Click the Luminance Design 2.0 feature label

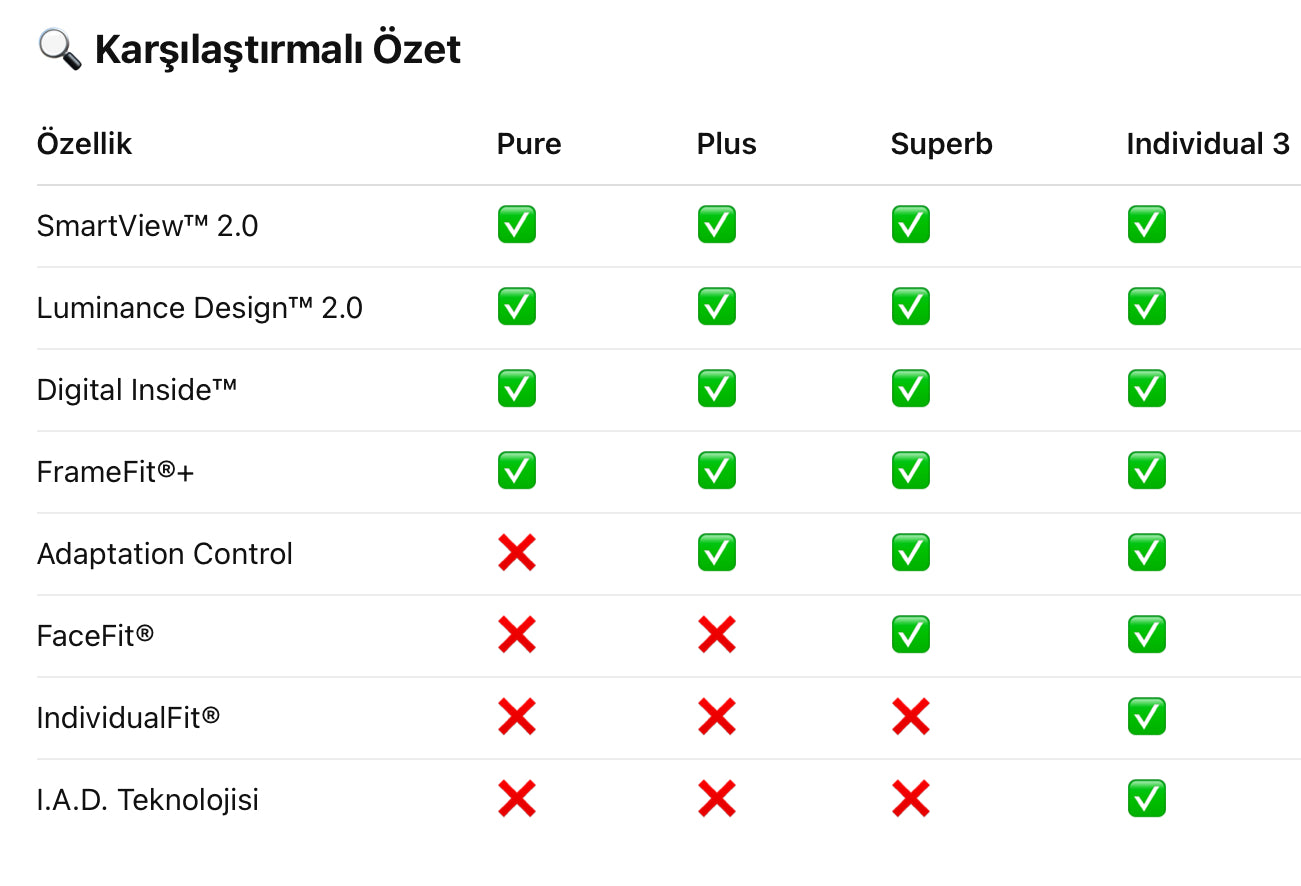[199, 308]
